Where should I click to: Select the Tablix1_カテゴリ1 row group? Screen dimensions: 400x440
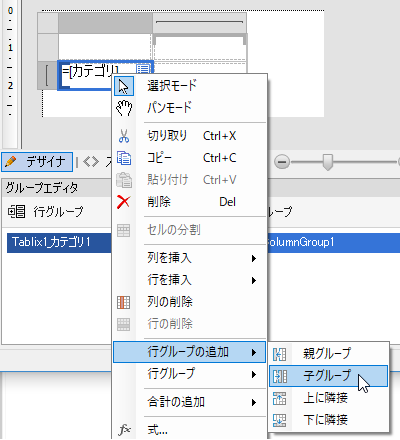(59, 242)
